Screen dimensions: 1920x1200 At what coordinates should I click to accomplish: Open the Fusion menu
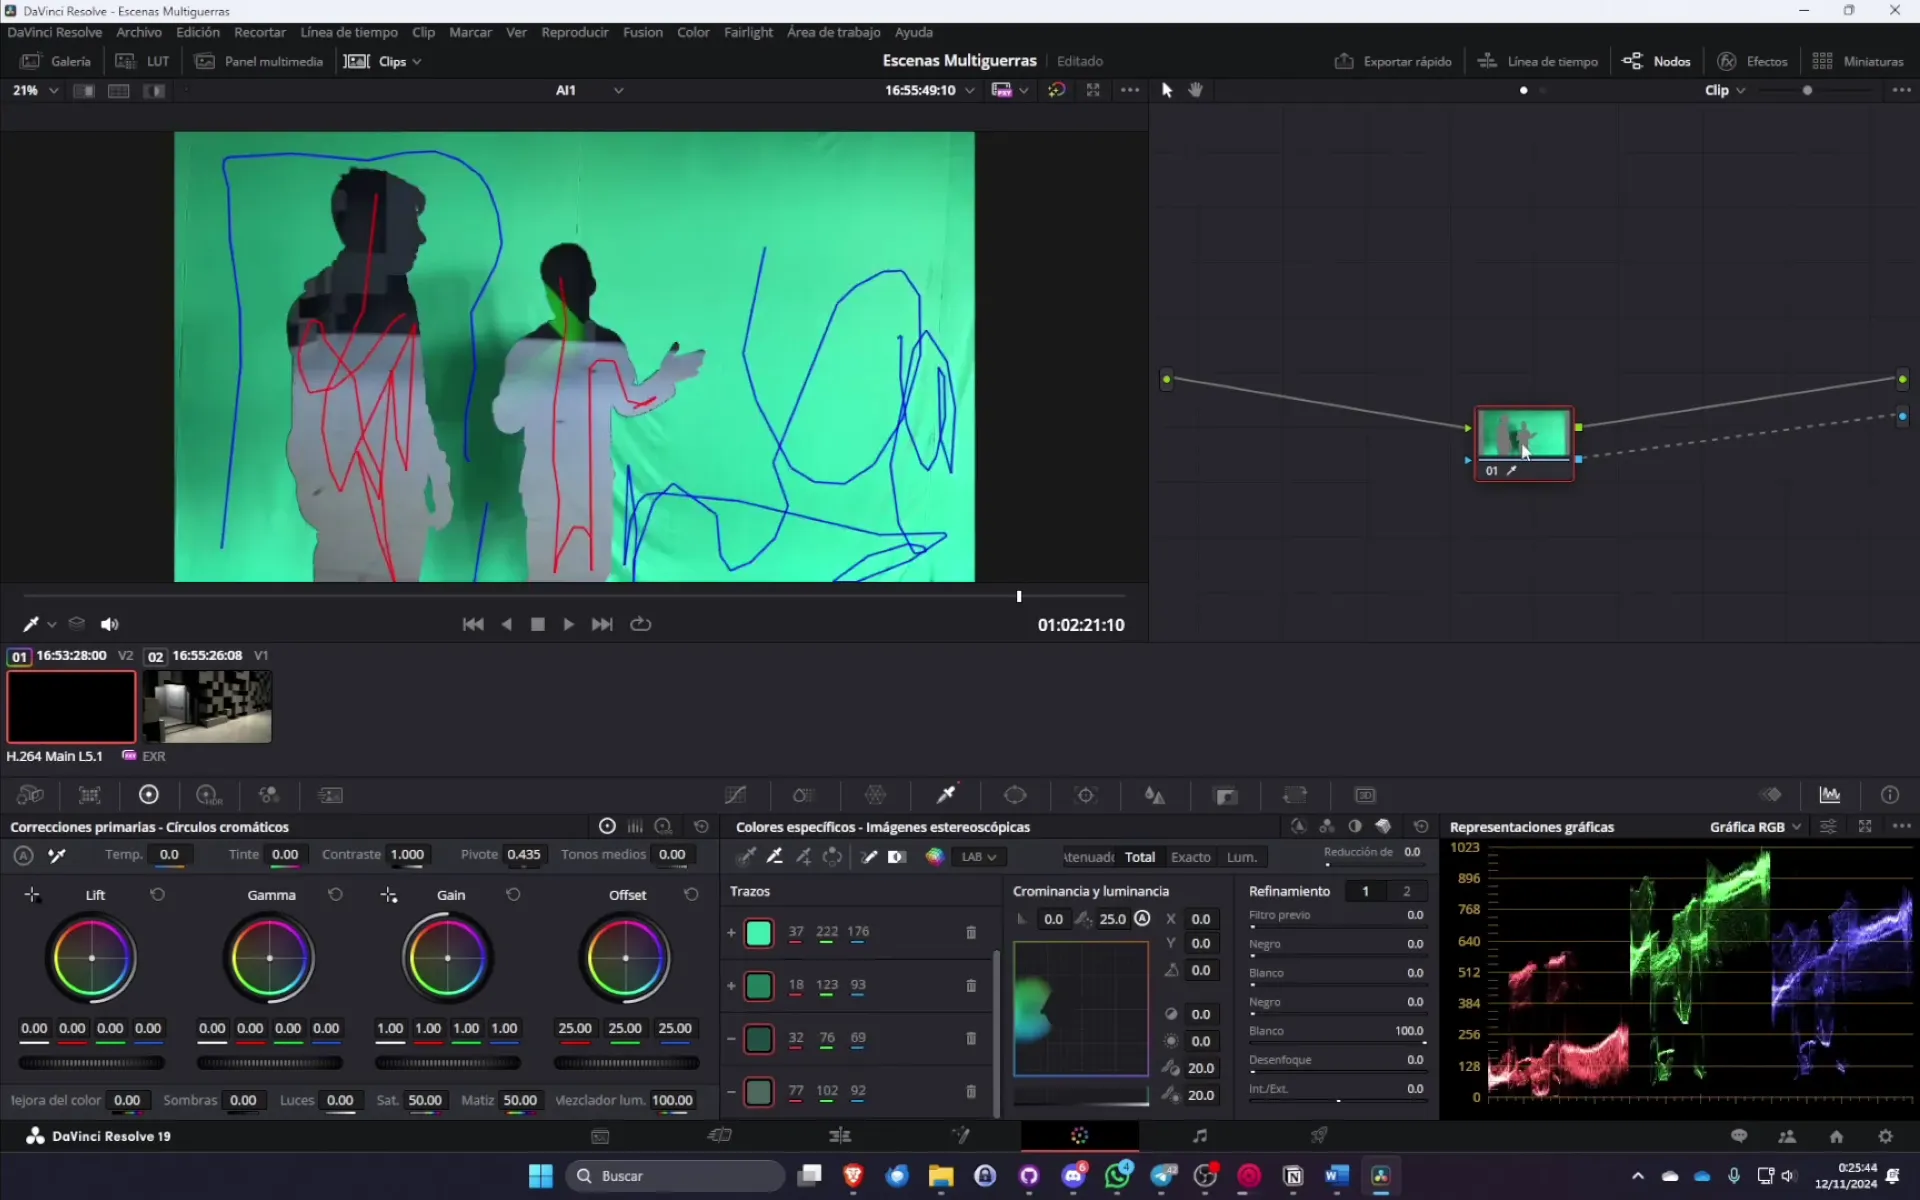click(x=642, y=32)
